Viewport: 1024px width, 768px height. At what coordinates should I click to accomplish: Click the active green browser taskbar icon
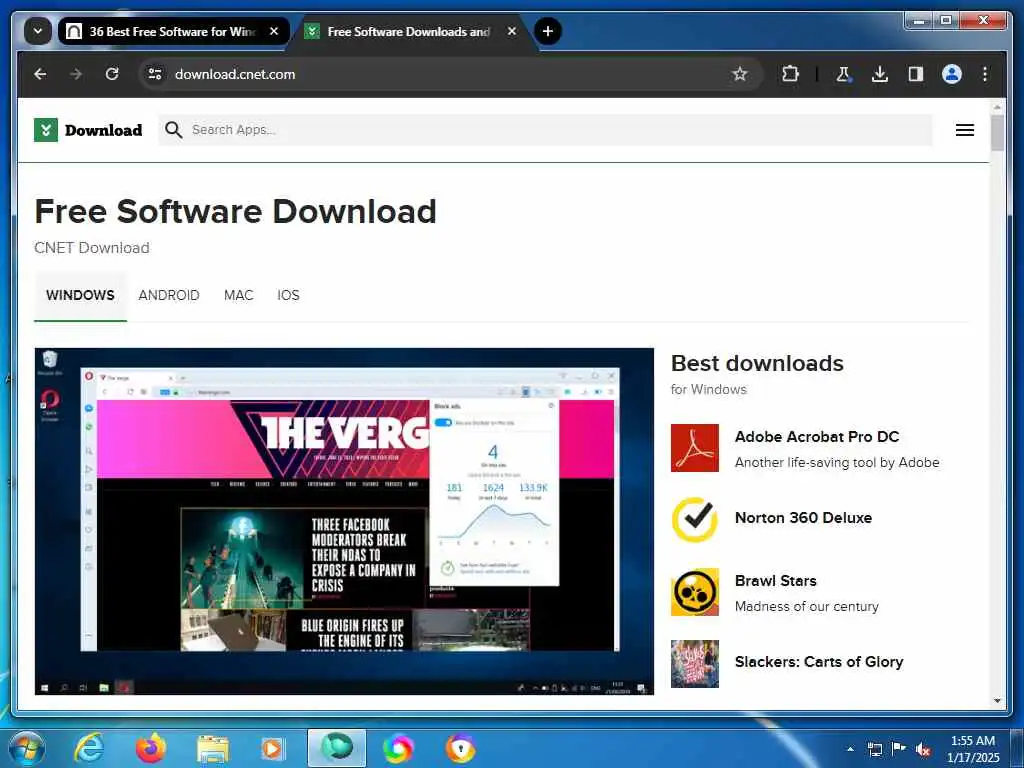337,748
